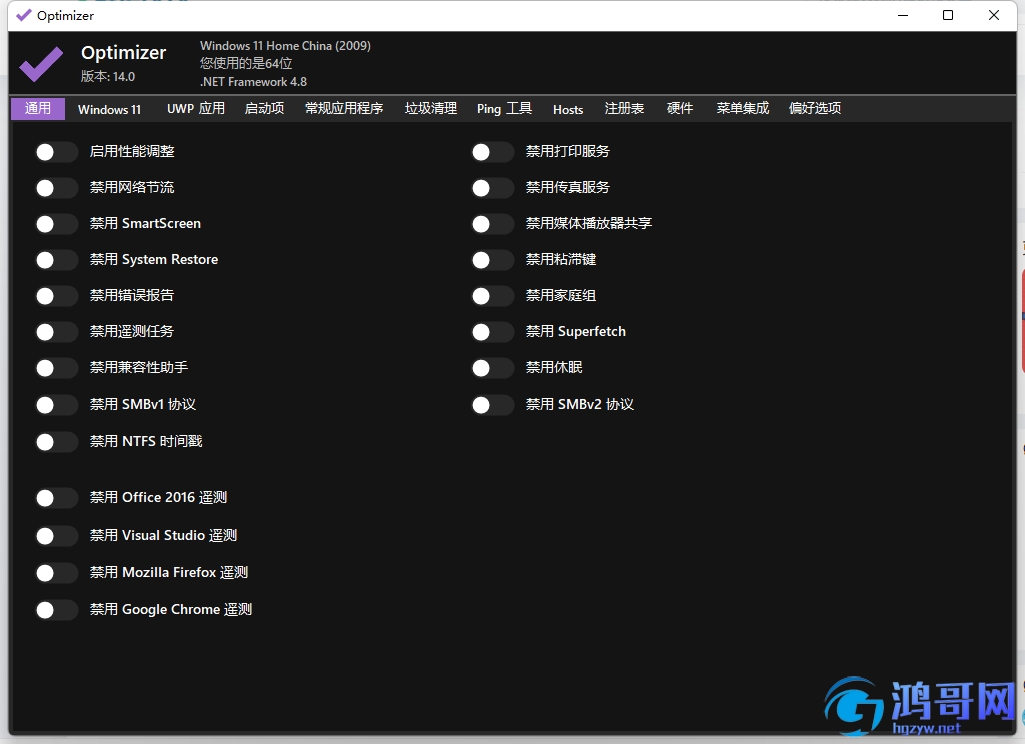Viewport: 1025px width, 744px height.
Task: Open the 菜单集成 tab
Action: (743, 109)
